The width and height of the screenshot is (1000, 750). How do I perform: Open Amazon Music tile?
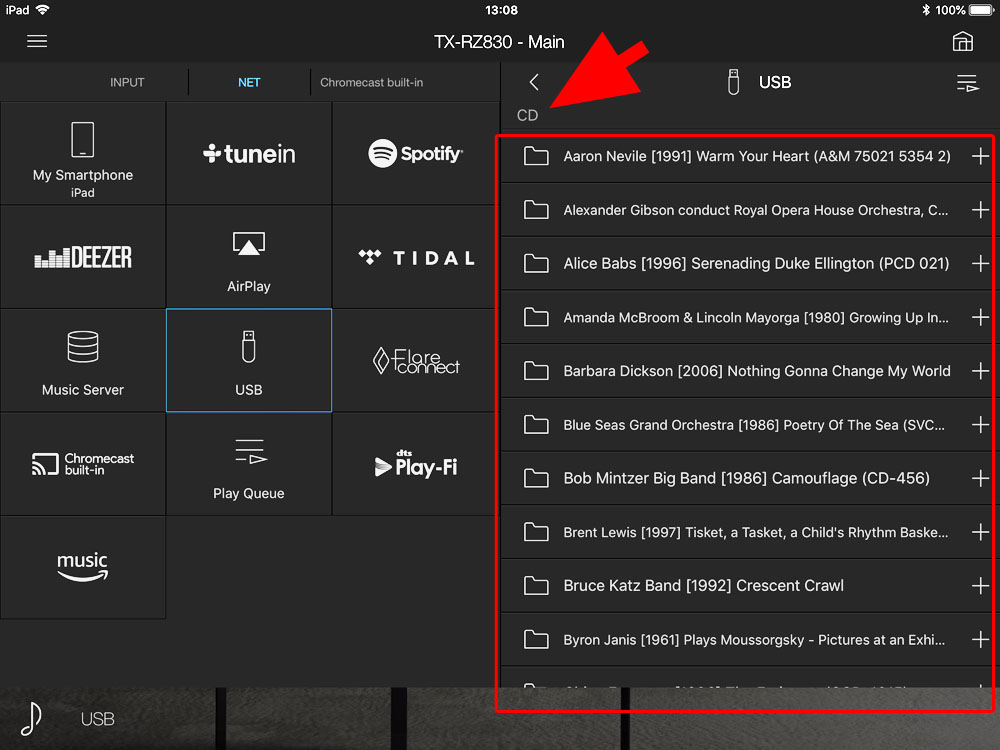click(x=83, y=567)
